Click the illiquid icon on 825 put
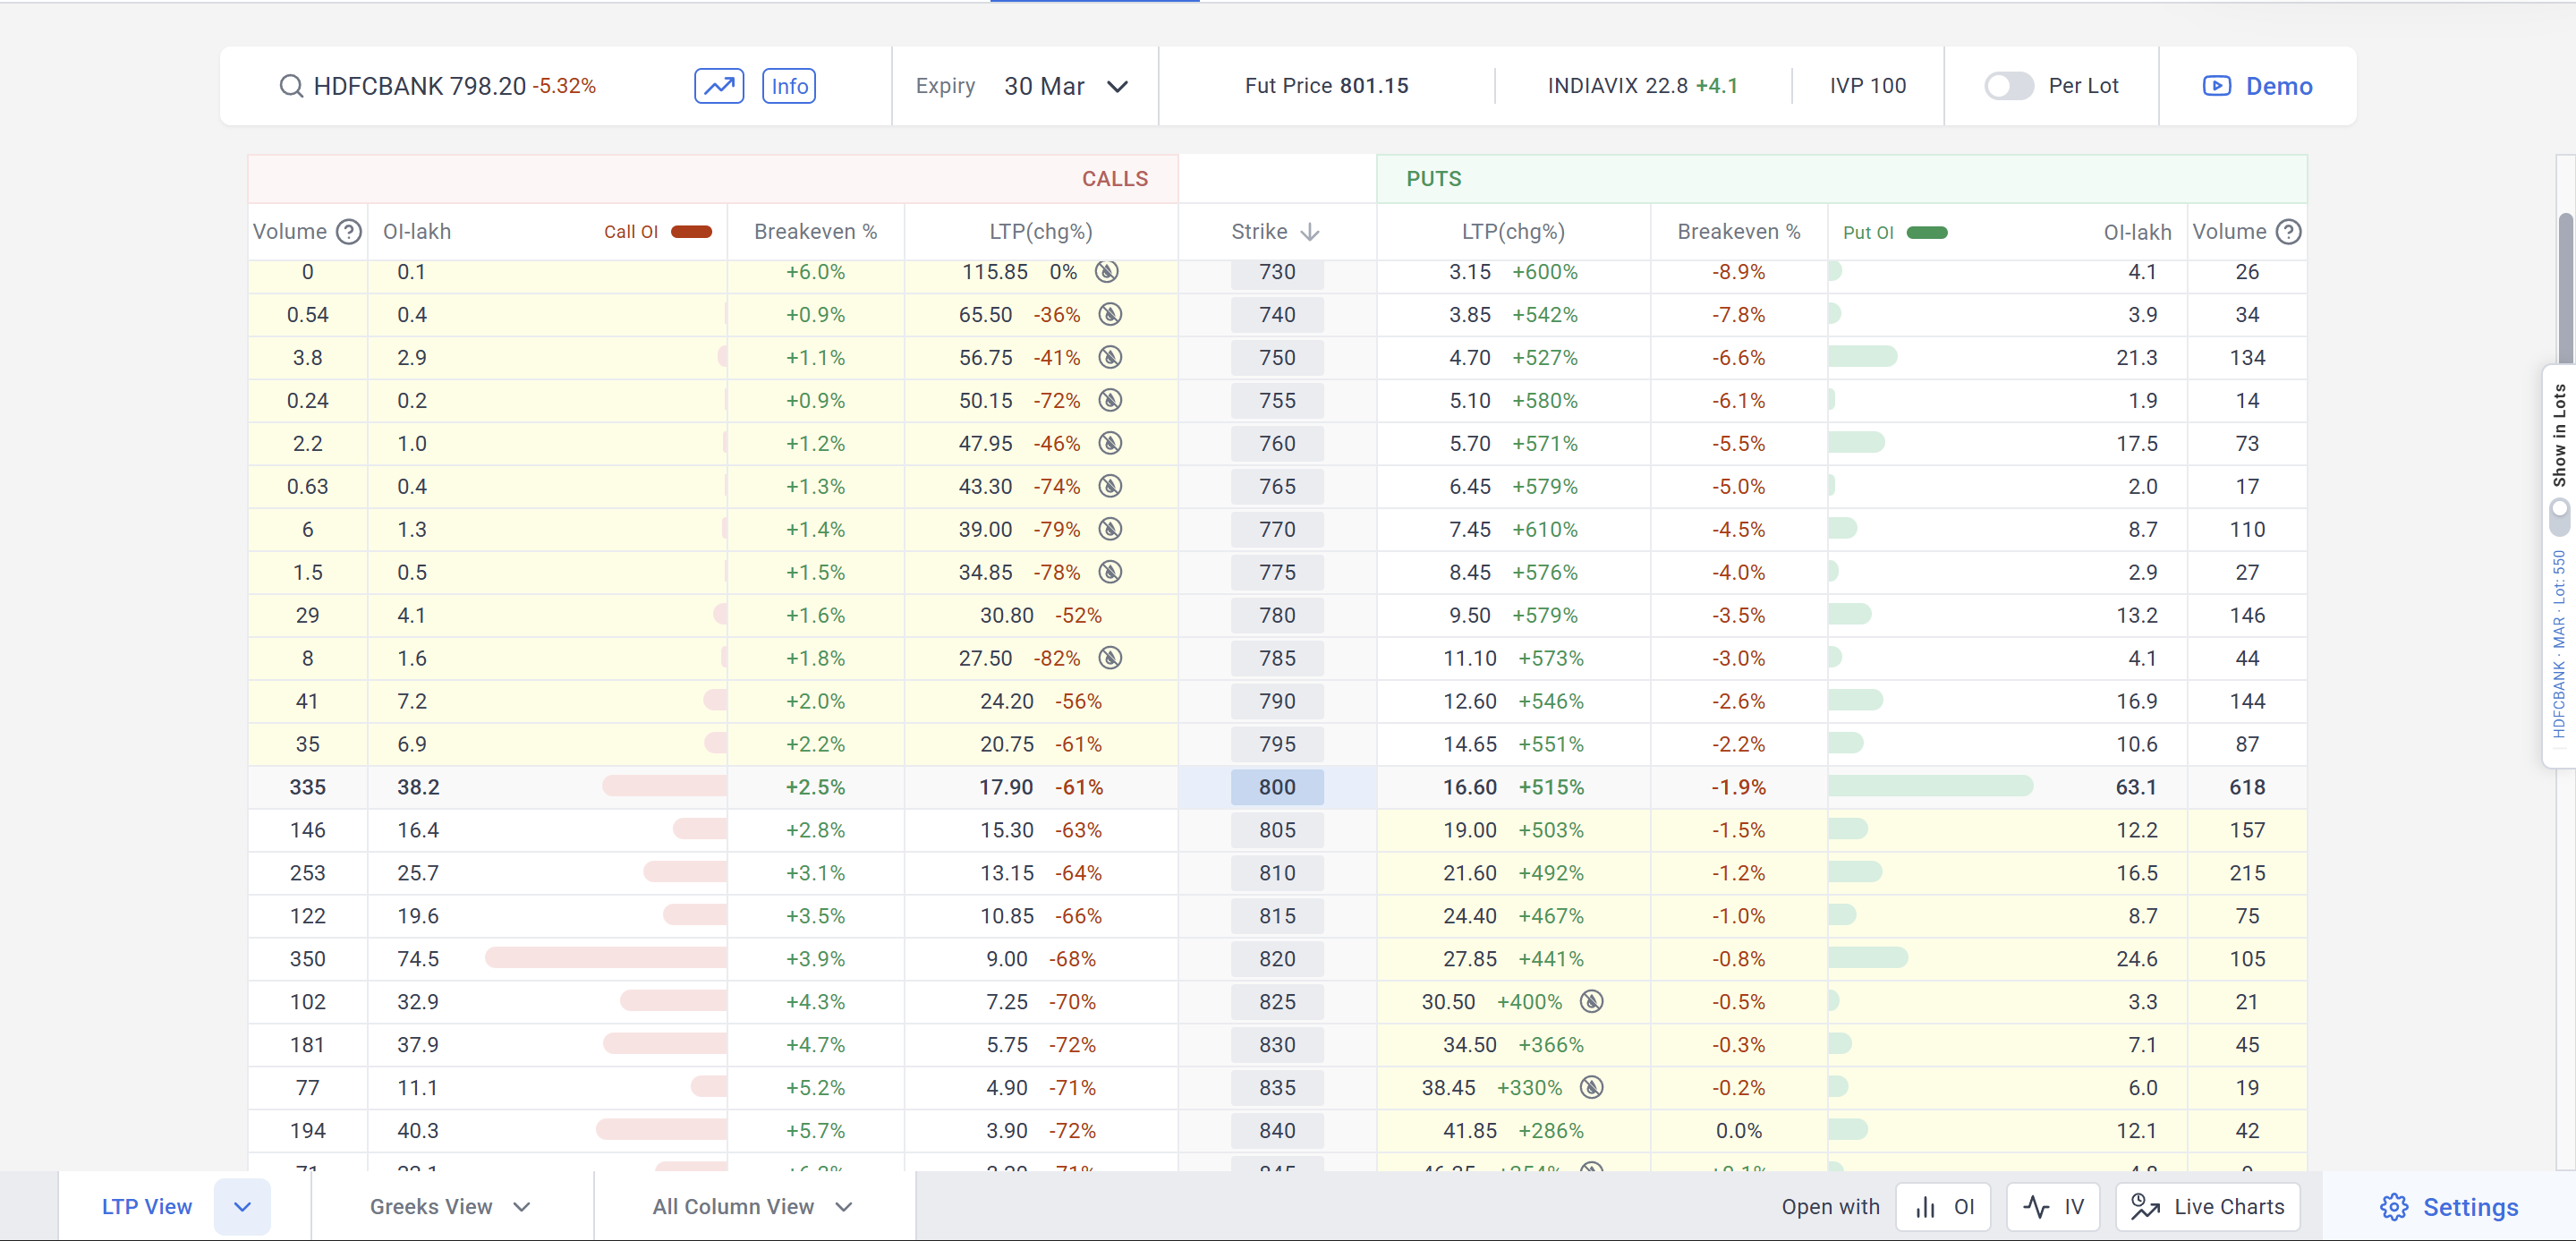This screenshot has width=2576, height=1241. [1591, 1001]
